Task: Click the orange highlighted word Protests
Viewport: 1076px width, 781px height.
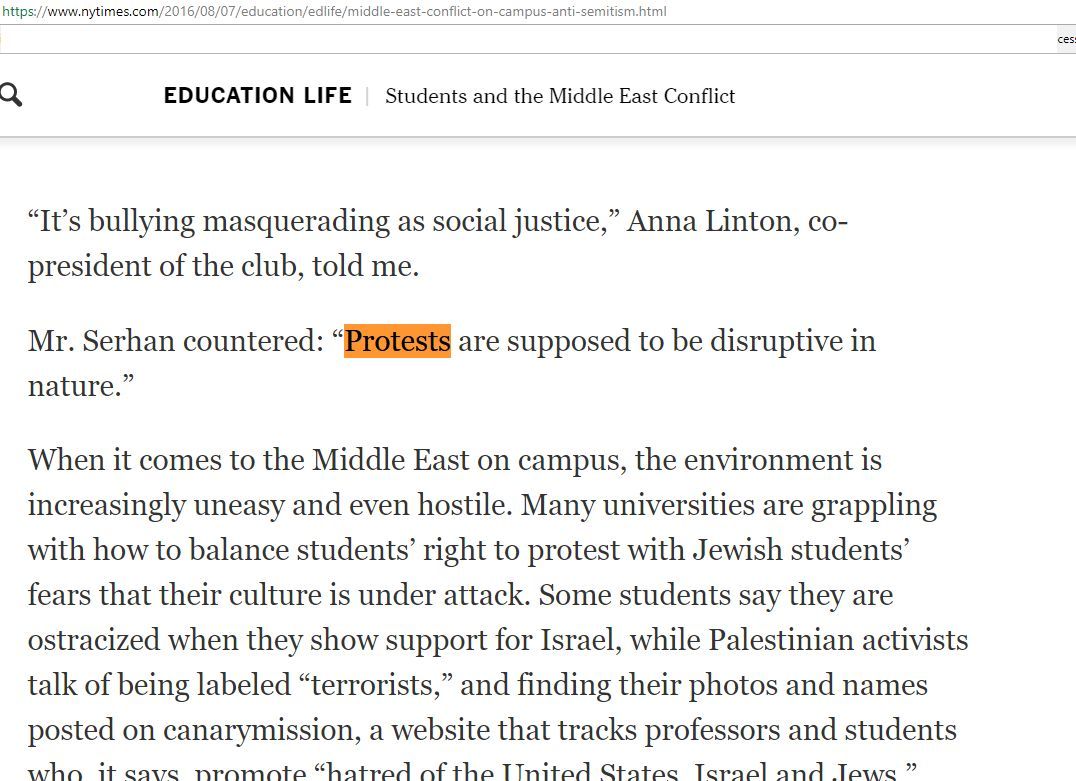Action: pyautogui.click(x=397, y=341)
